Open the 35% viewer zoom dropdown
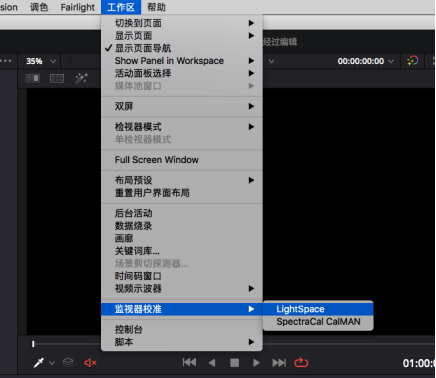 coord(41,61)
